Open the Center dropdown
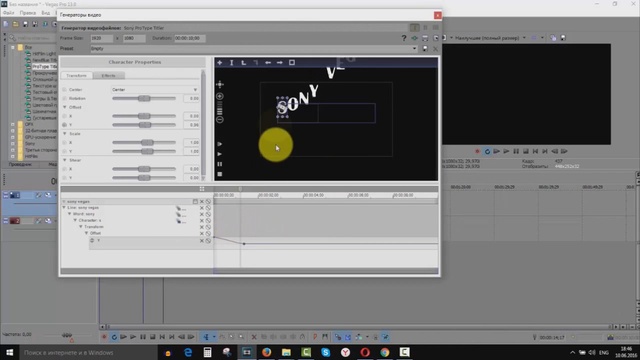 [155, 89]
